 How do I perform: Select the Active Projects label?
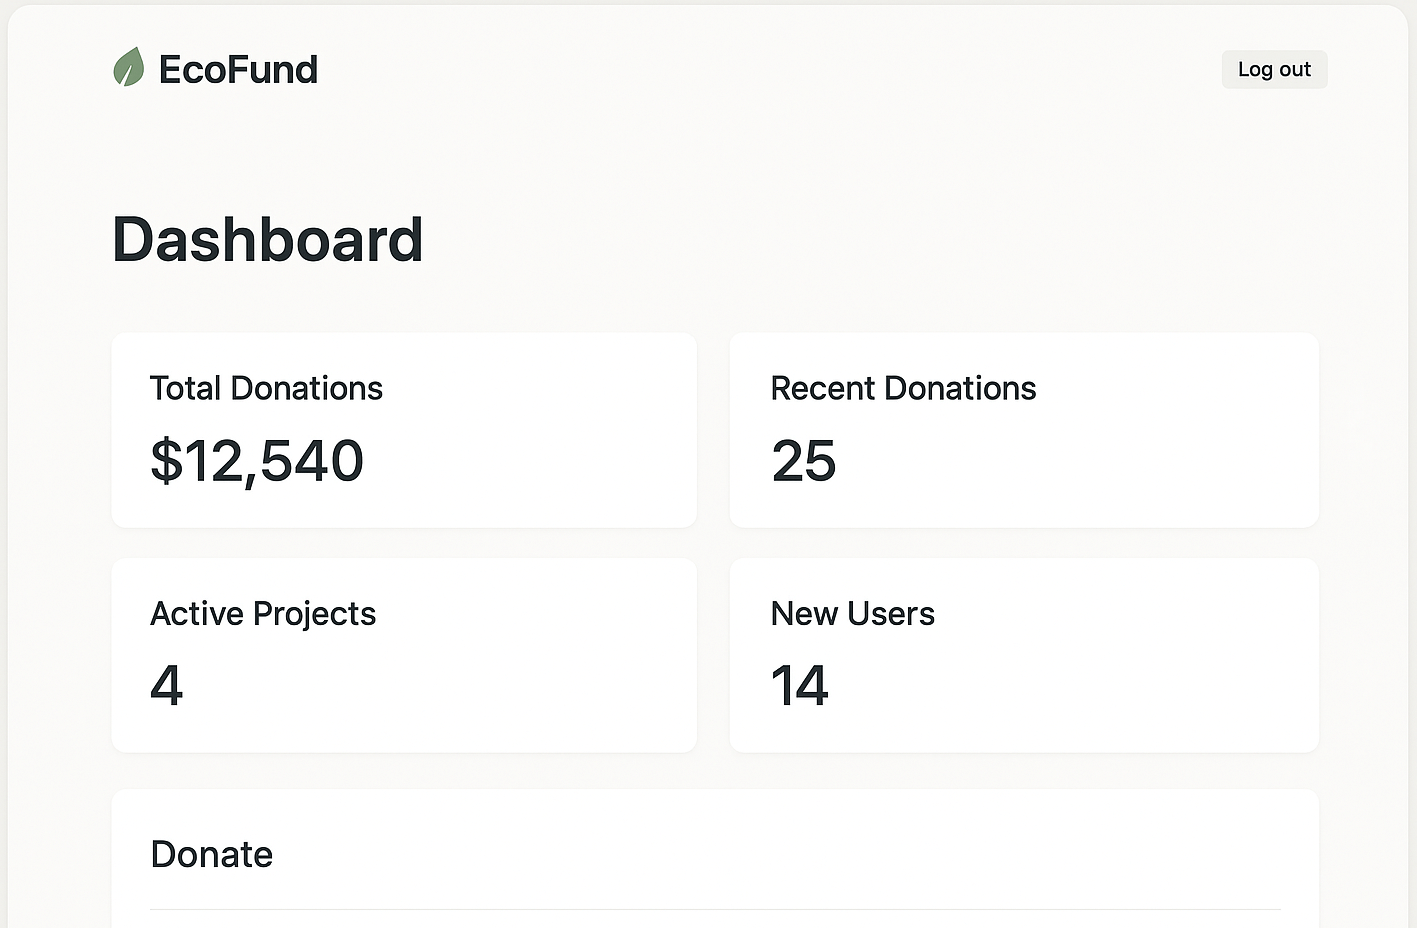(263, 613)
